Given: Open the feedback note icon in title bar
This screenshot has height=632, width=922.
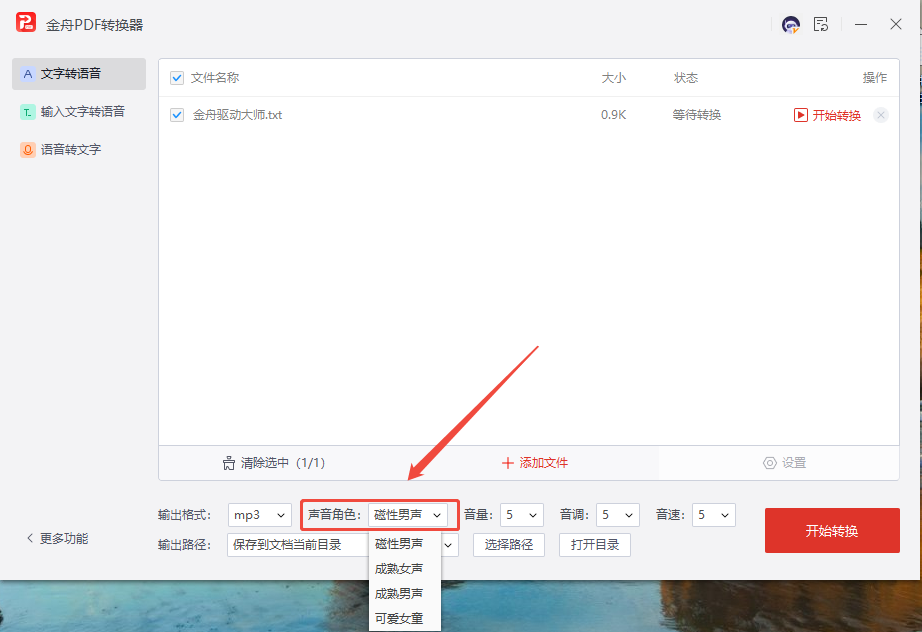Looking at the screenshot, I should (x=821, y=25).
